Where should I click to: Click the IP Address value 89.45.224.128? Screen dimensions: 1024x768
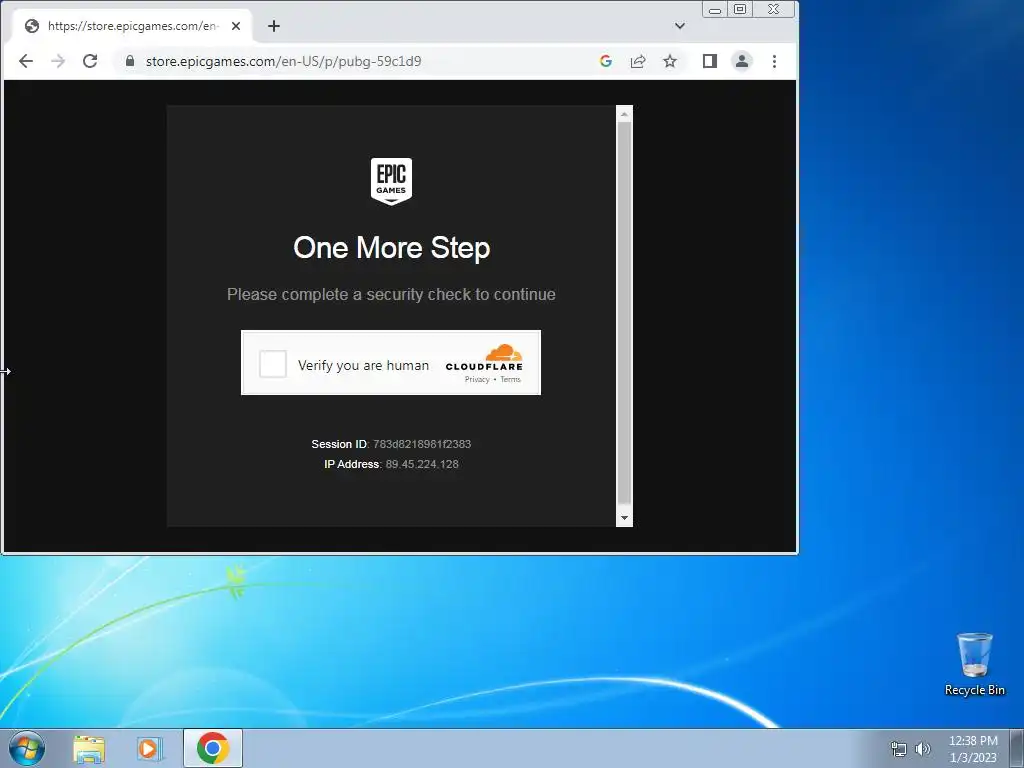point(422,464)
